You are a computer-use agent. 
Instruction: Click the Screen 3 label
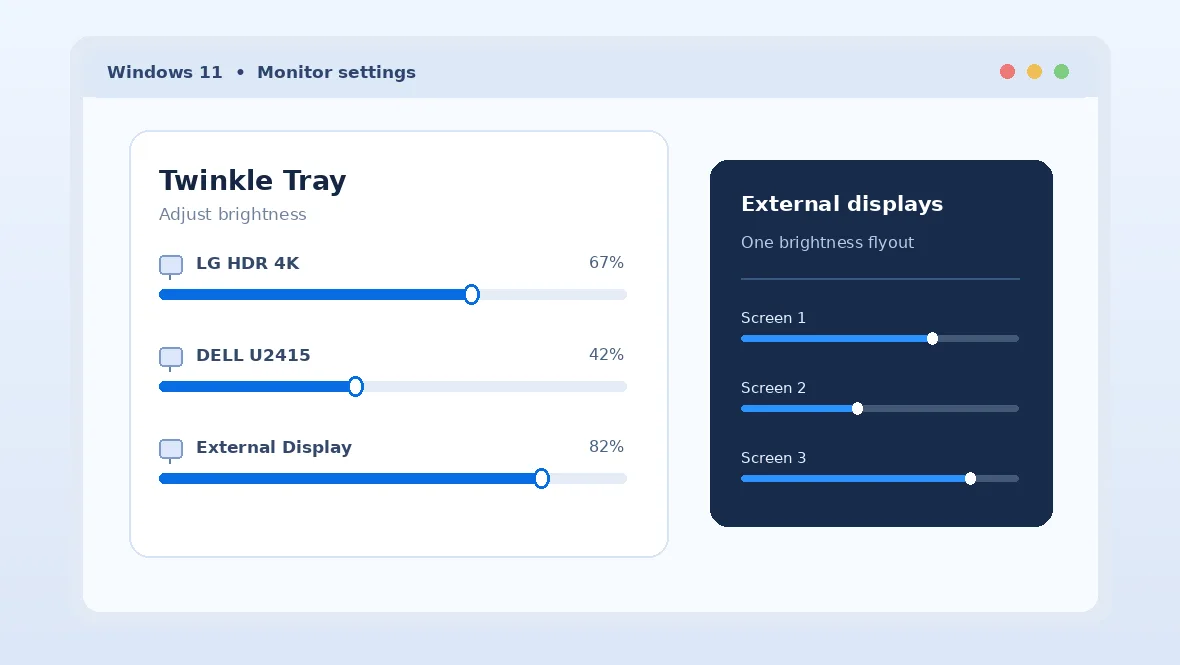click(x=773, y=457)
